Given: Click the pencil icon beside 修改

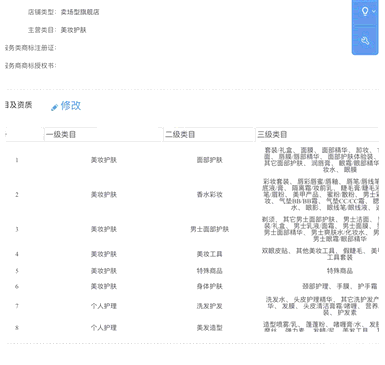Looking at the screenshot, I should click(x=54, y=107).
